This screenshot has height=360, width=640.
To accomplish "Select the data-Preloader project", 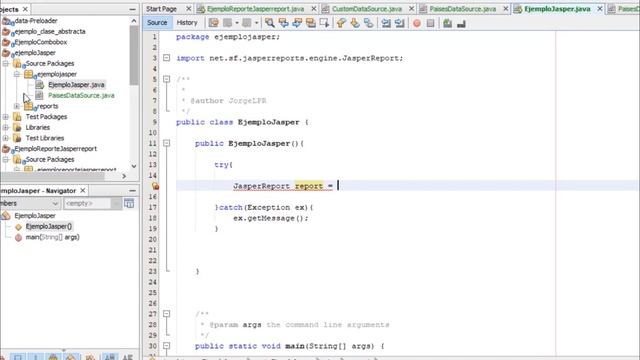I will coord(36,20).
